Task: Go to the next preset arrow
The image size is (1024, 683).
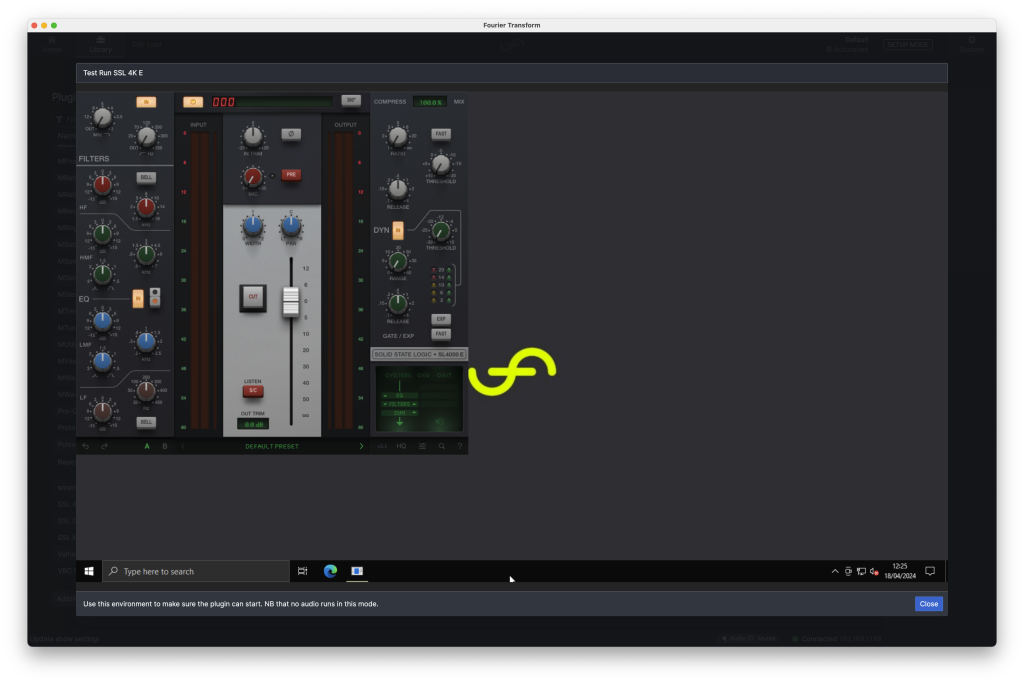Action: (x=361, y=447)
